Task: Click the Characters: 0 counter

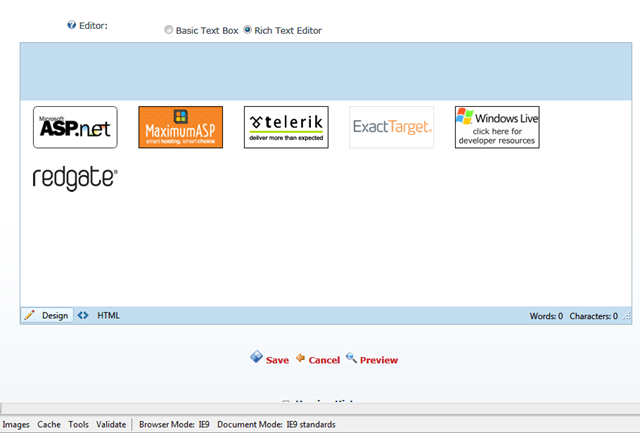Action: 593,316
